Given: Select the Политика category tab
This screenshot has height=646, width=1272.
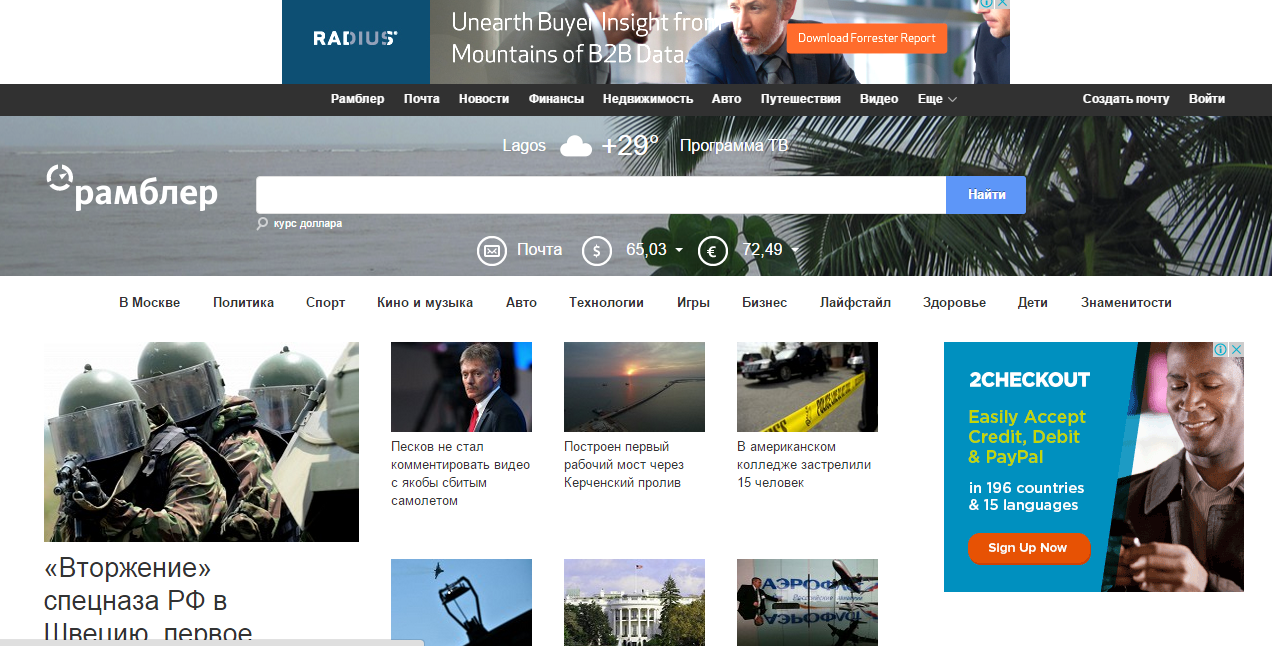Looking at the screenshot, I should (243, 302).
